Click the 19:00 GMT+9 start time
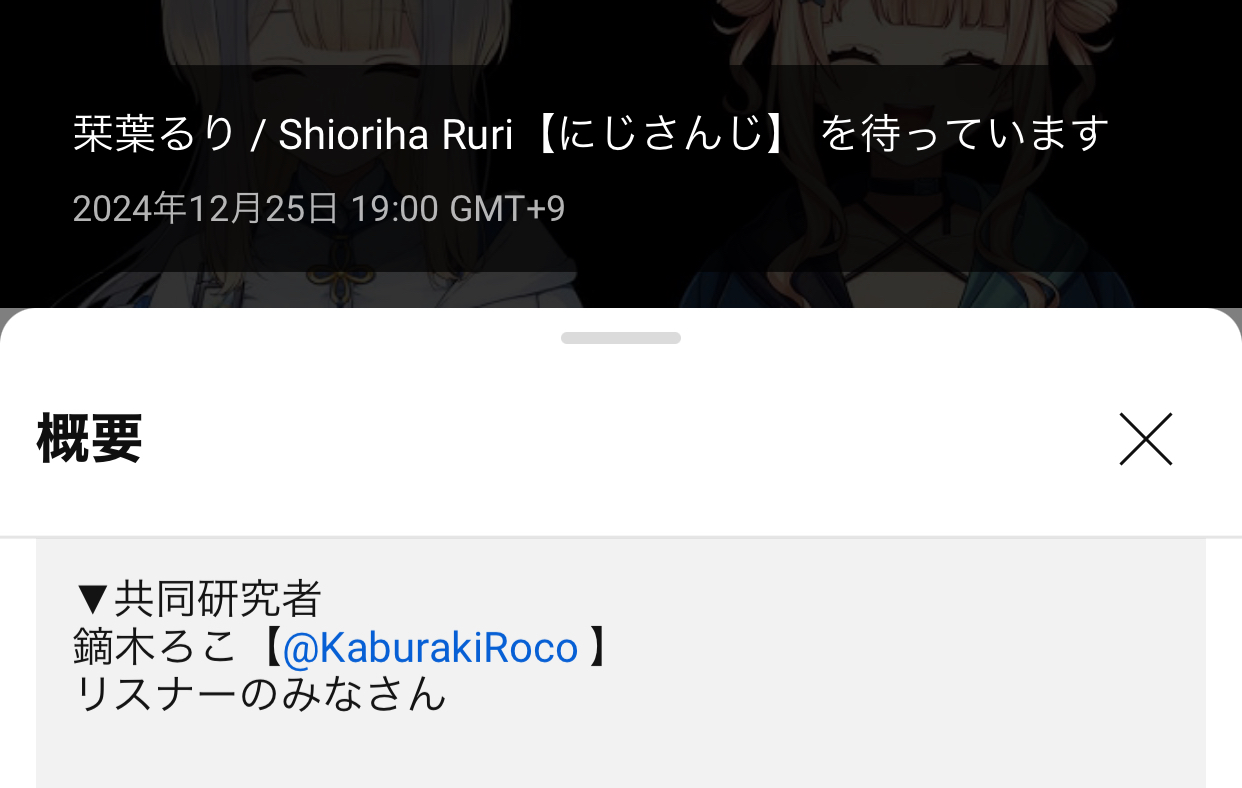This screenshot has height=788, width=1242. coord(457,208)
